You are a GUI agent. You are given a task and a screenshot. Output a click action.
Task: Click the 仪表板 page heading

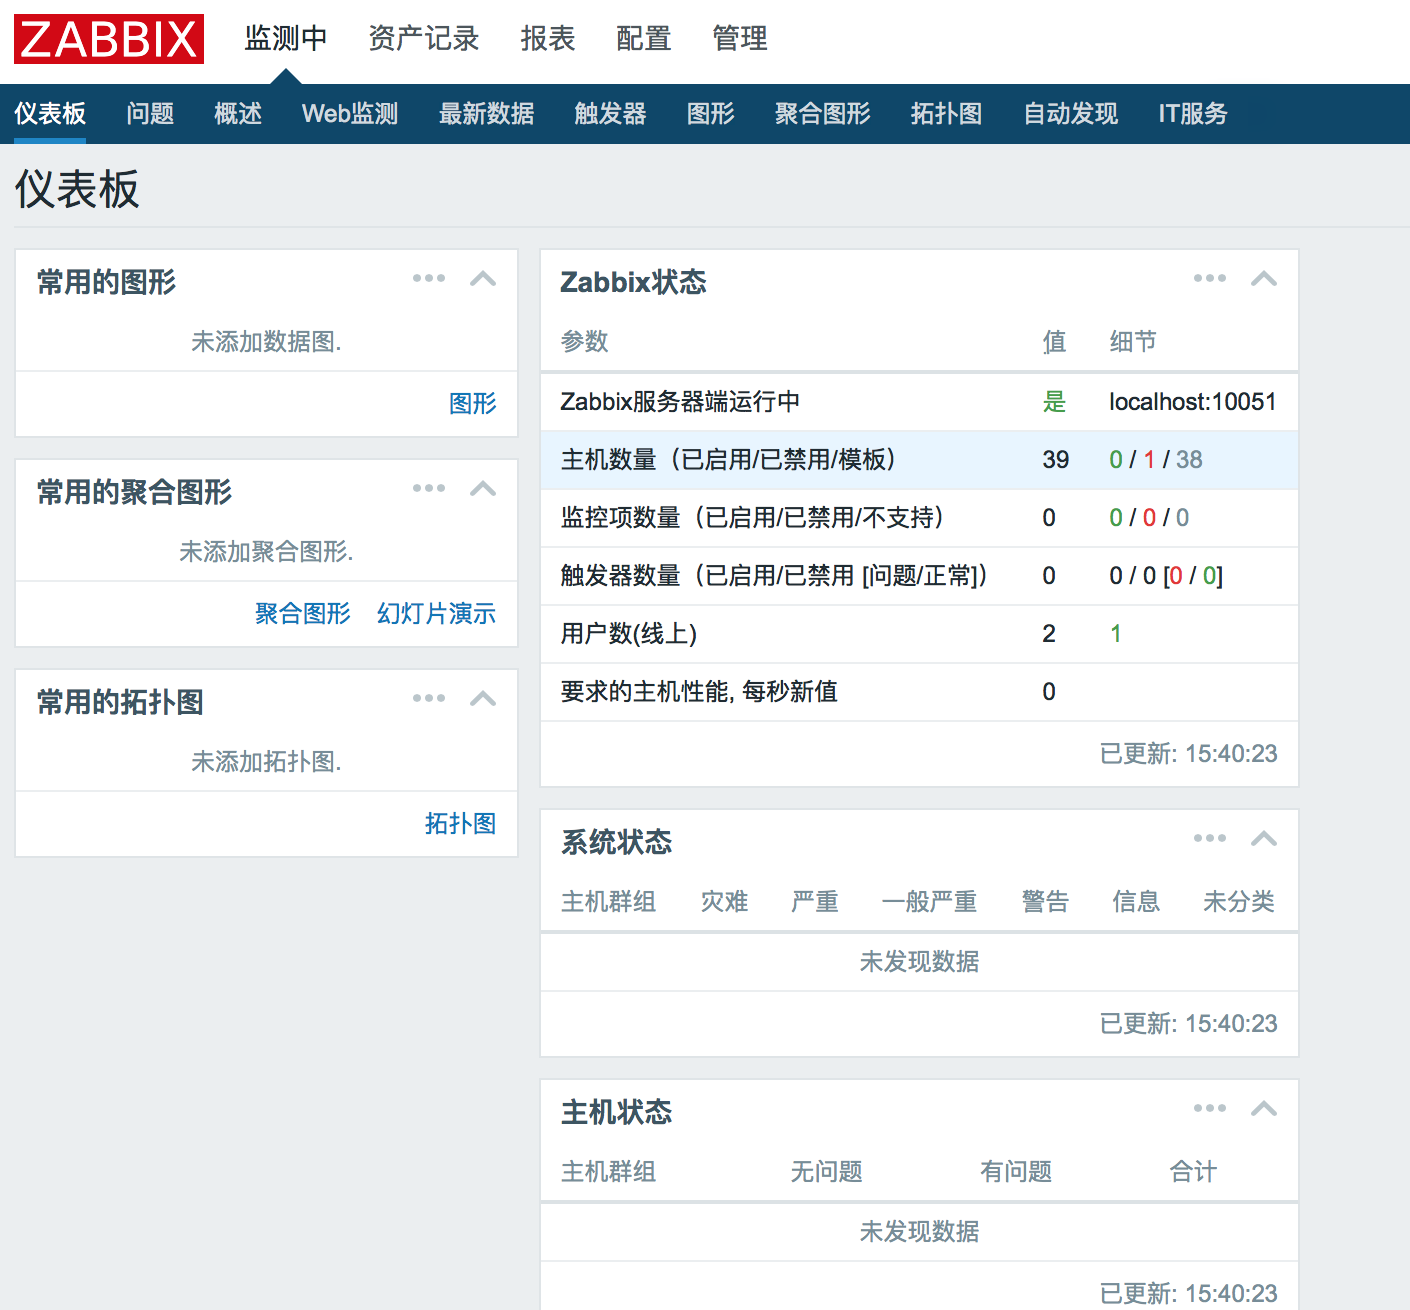77,189
